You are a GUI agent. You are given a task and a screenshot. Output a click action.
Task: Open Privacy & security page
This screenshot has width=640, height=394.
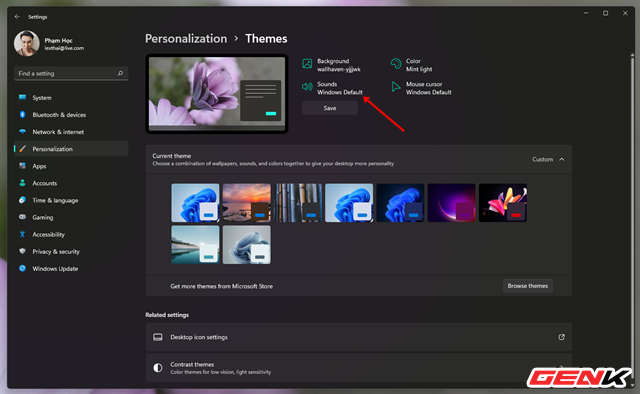(71, 252)
